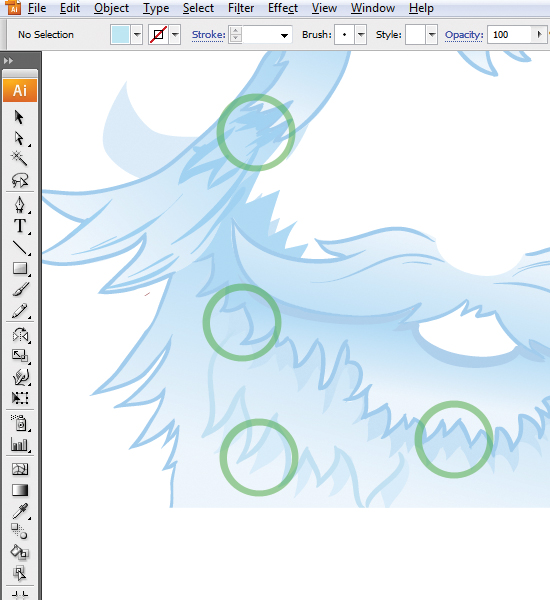Select the Lasso tool

point(20,179)
